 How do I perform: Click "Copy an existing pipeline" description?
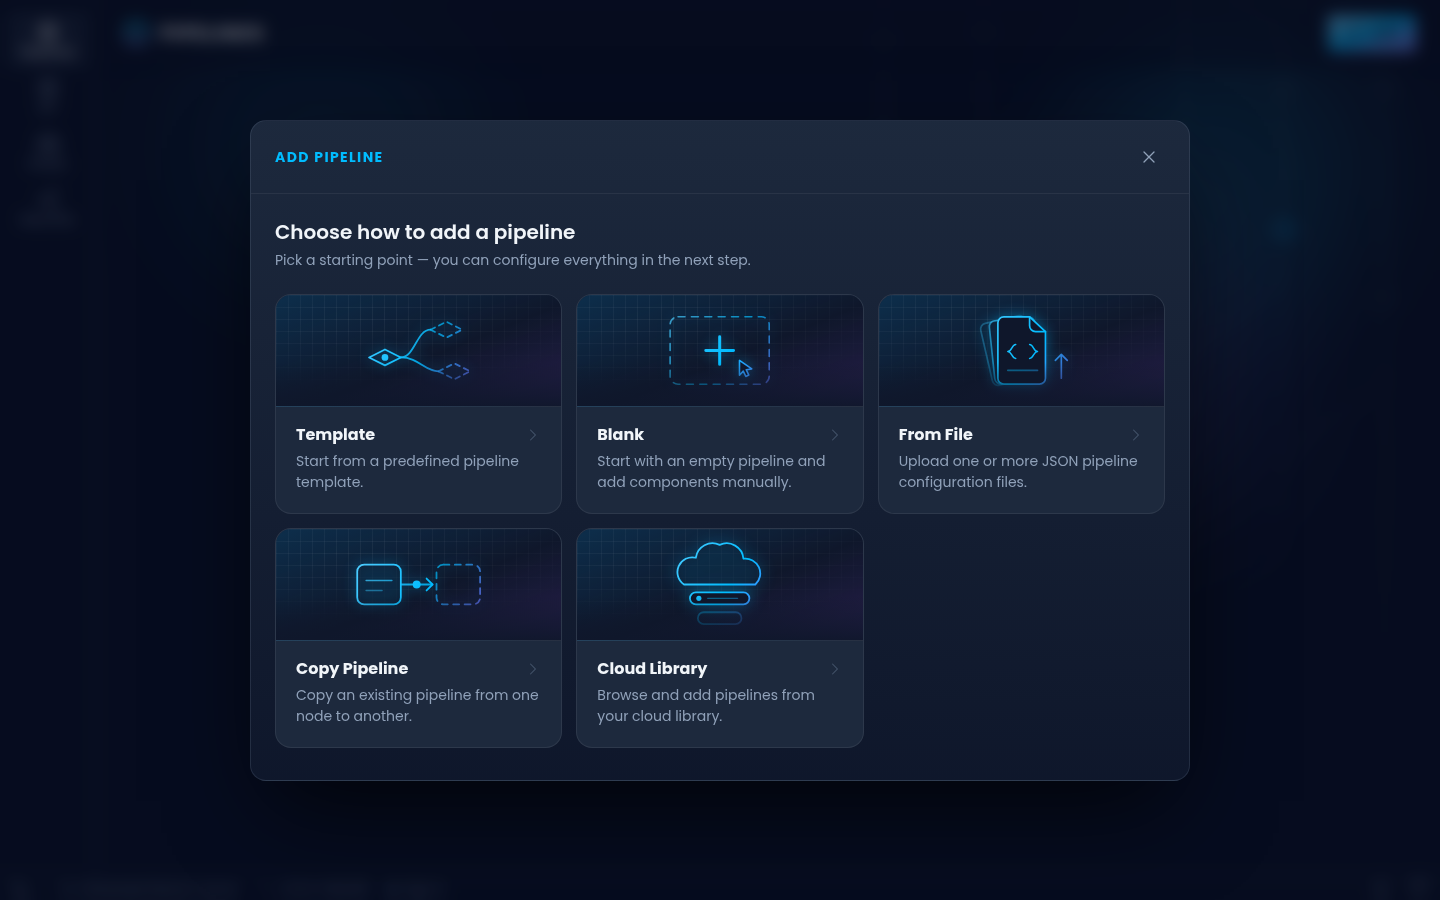(x=417, y=705)
